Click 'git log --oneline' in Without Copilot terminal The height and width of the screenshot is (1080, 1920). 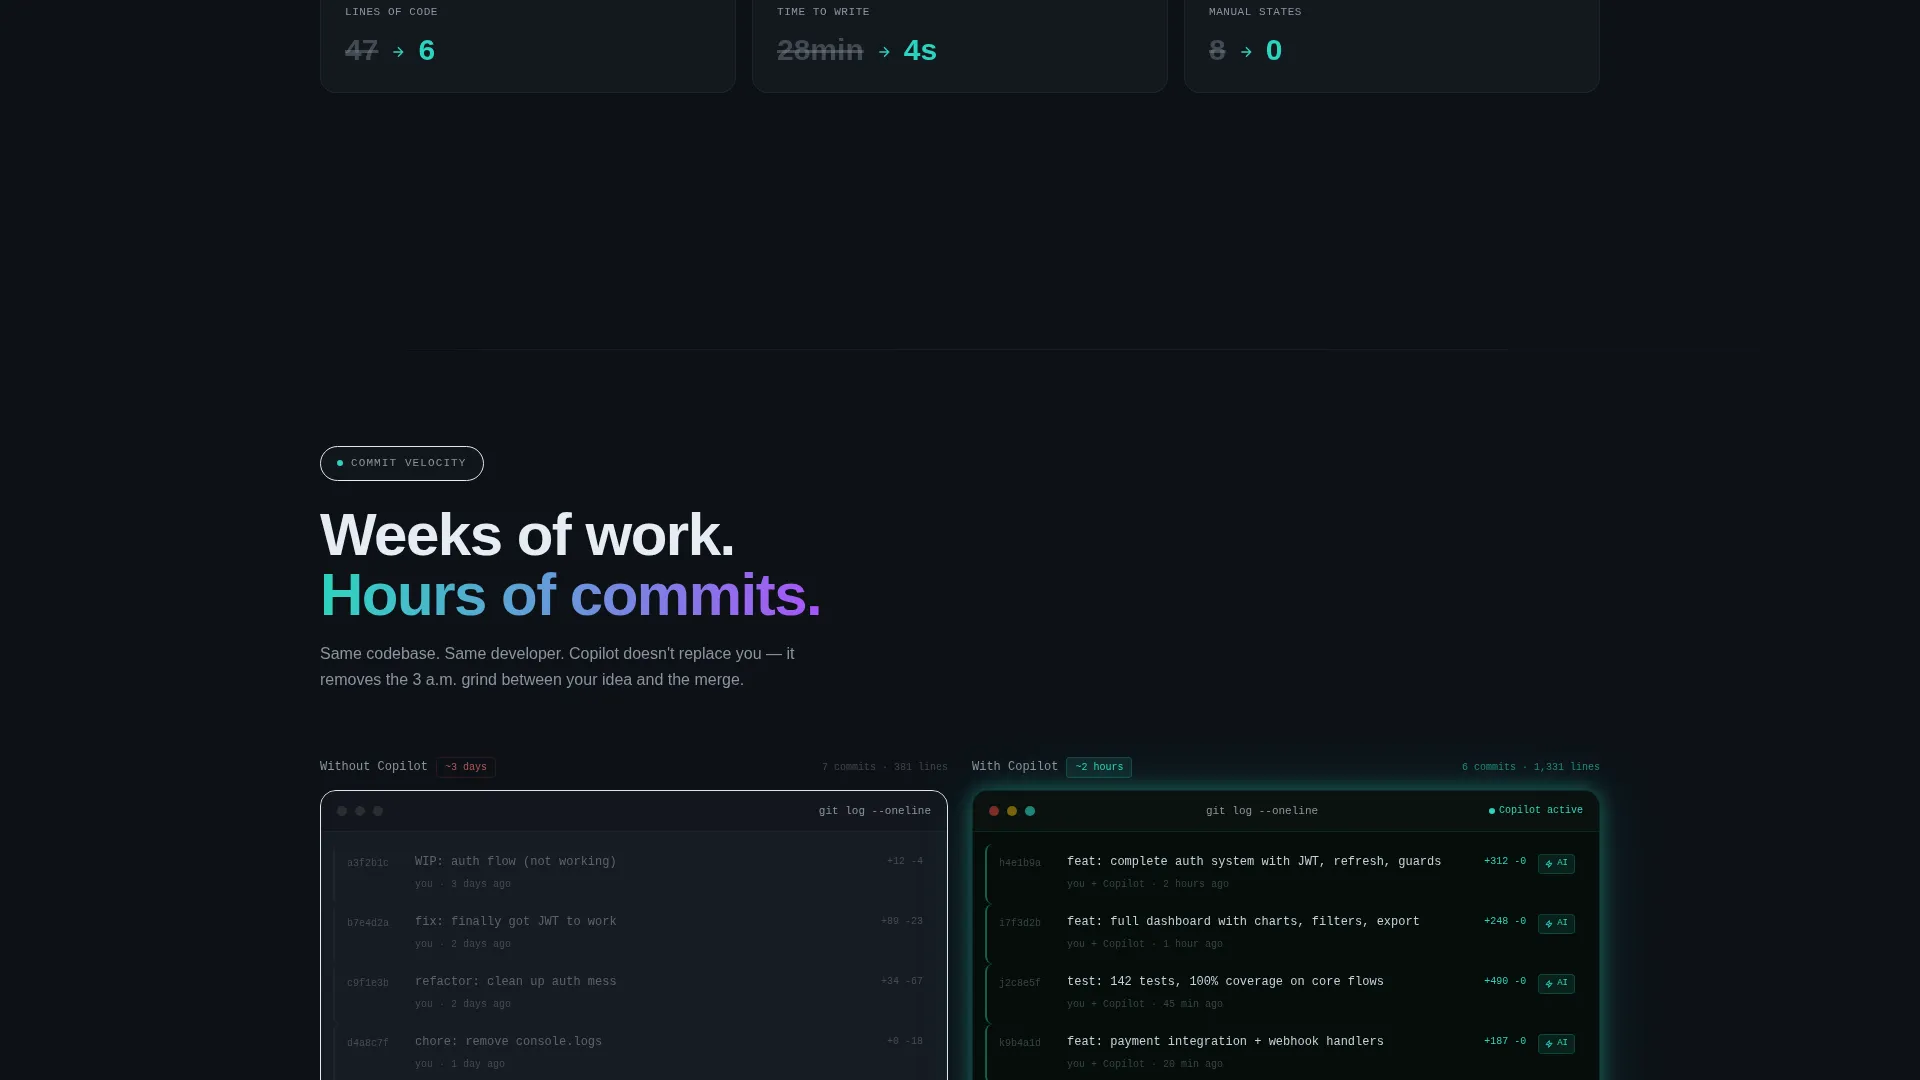click(875, 811)
